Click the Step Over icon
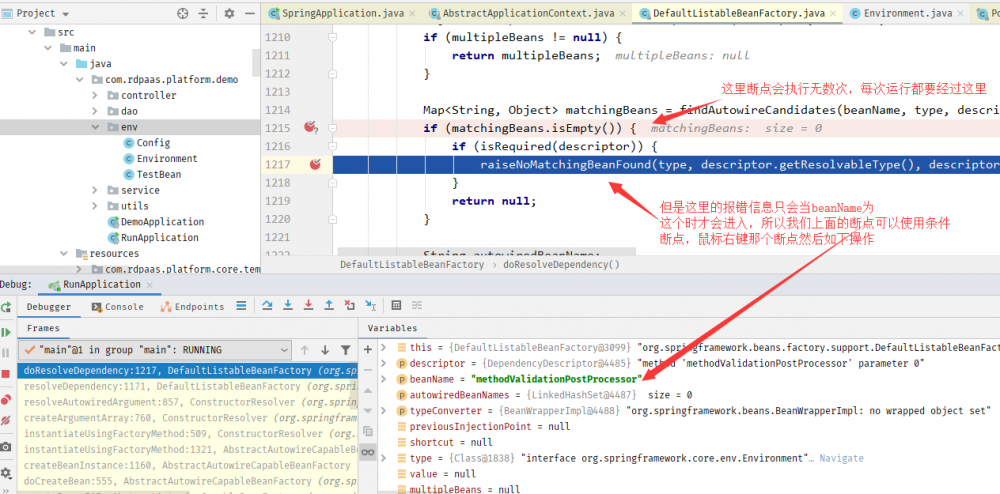Viewport: 1000px width, 494px height. click(x=267, y=306)
